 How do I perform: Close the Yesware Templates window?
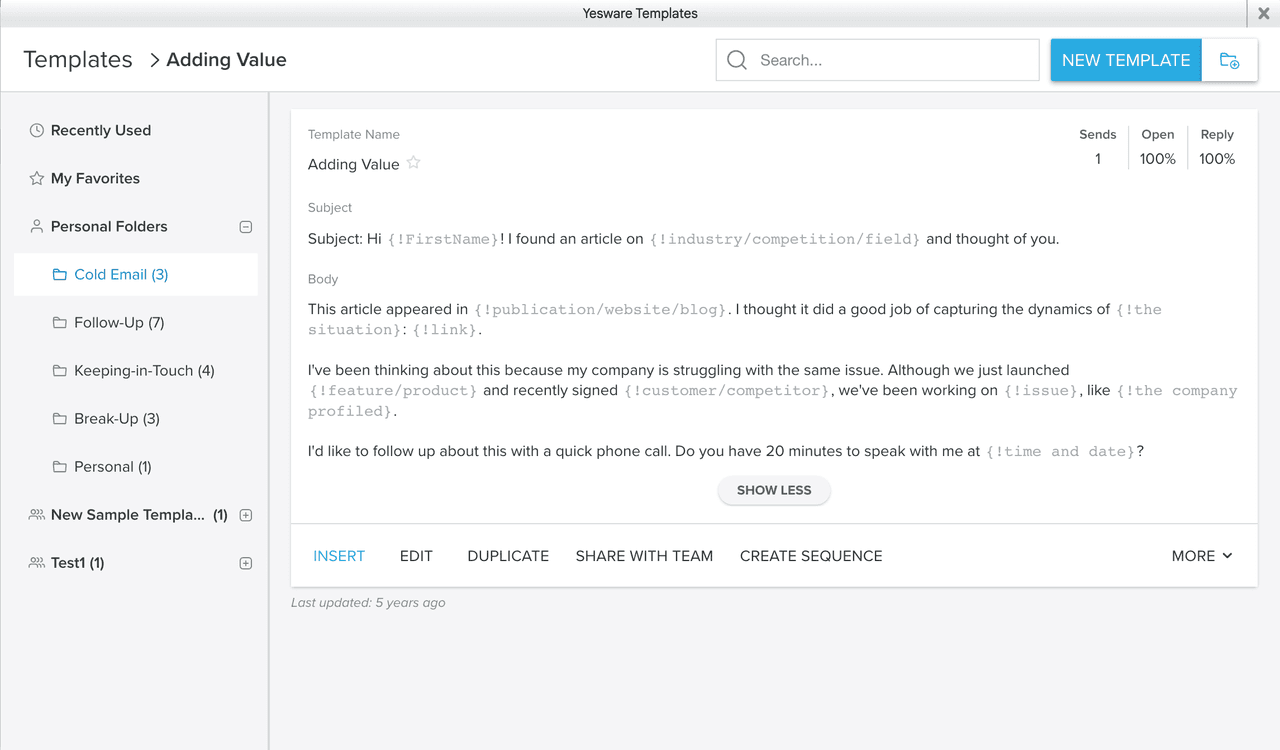coord(1264,14)
